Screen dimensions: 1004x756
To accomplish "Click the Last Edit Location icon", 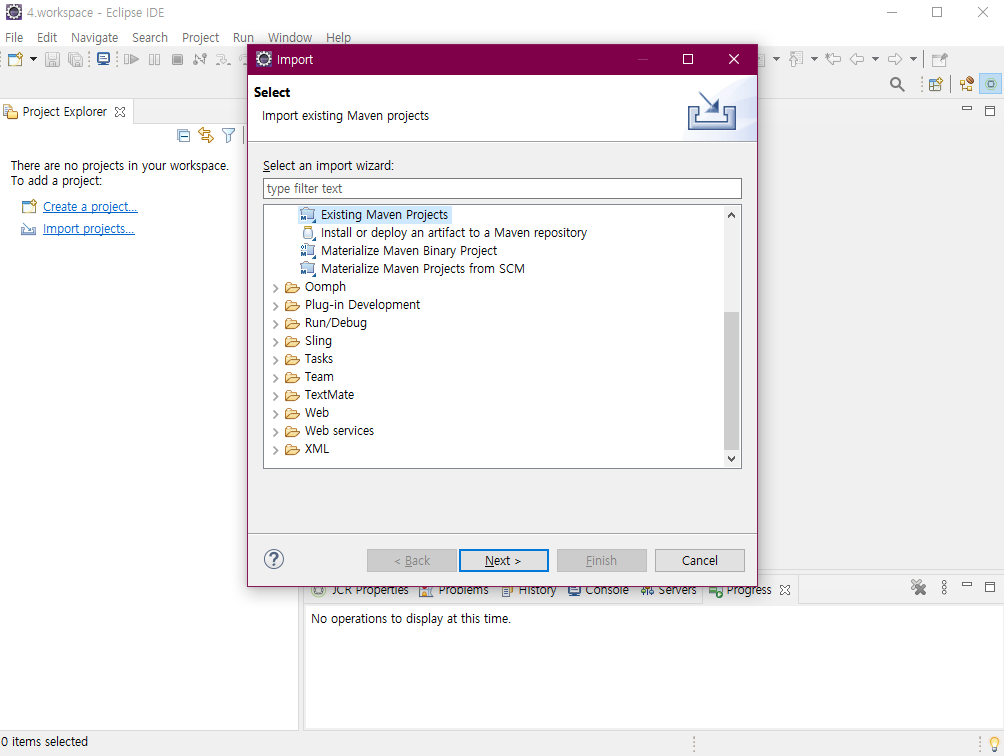I will 833,60.
